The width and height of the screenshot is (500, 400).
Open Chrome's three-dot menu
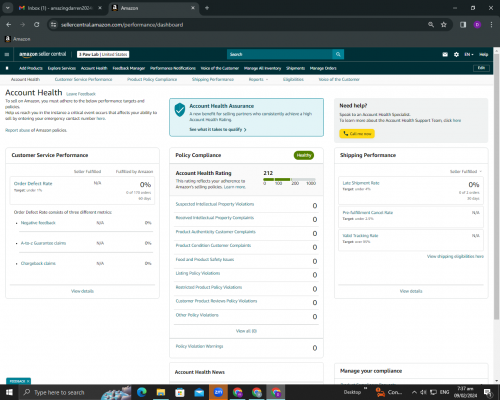[x=491, y=25]
